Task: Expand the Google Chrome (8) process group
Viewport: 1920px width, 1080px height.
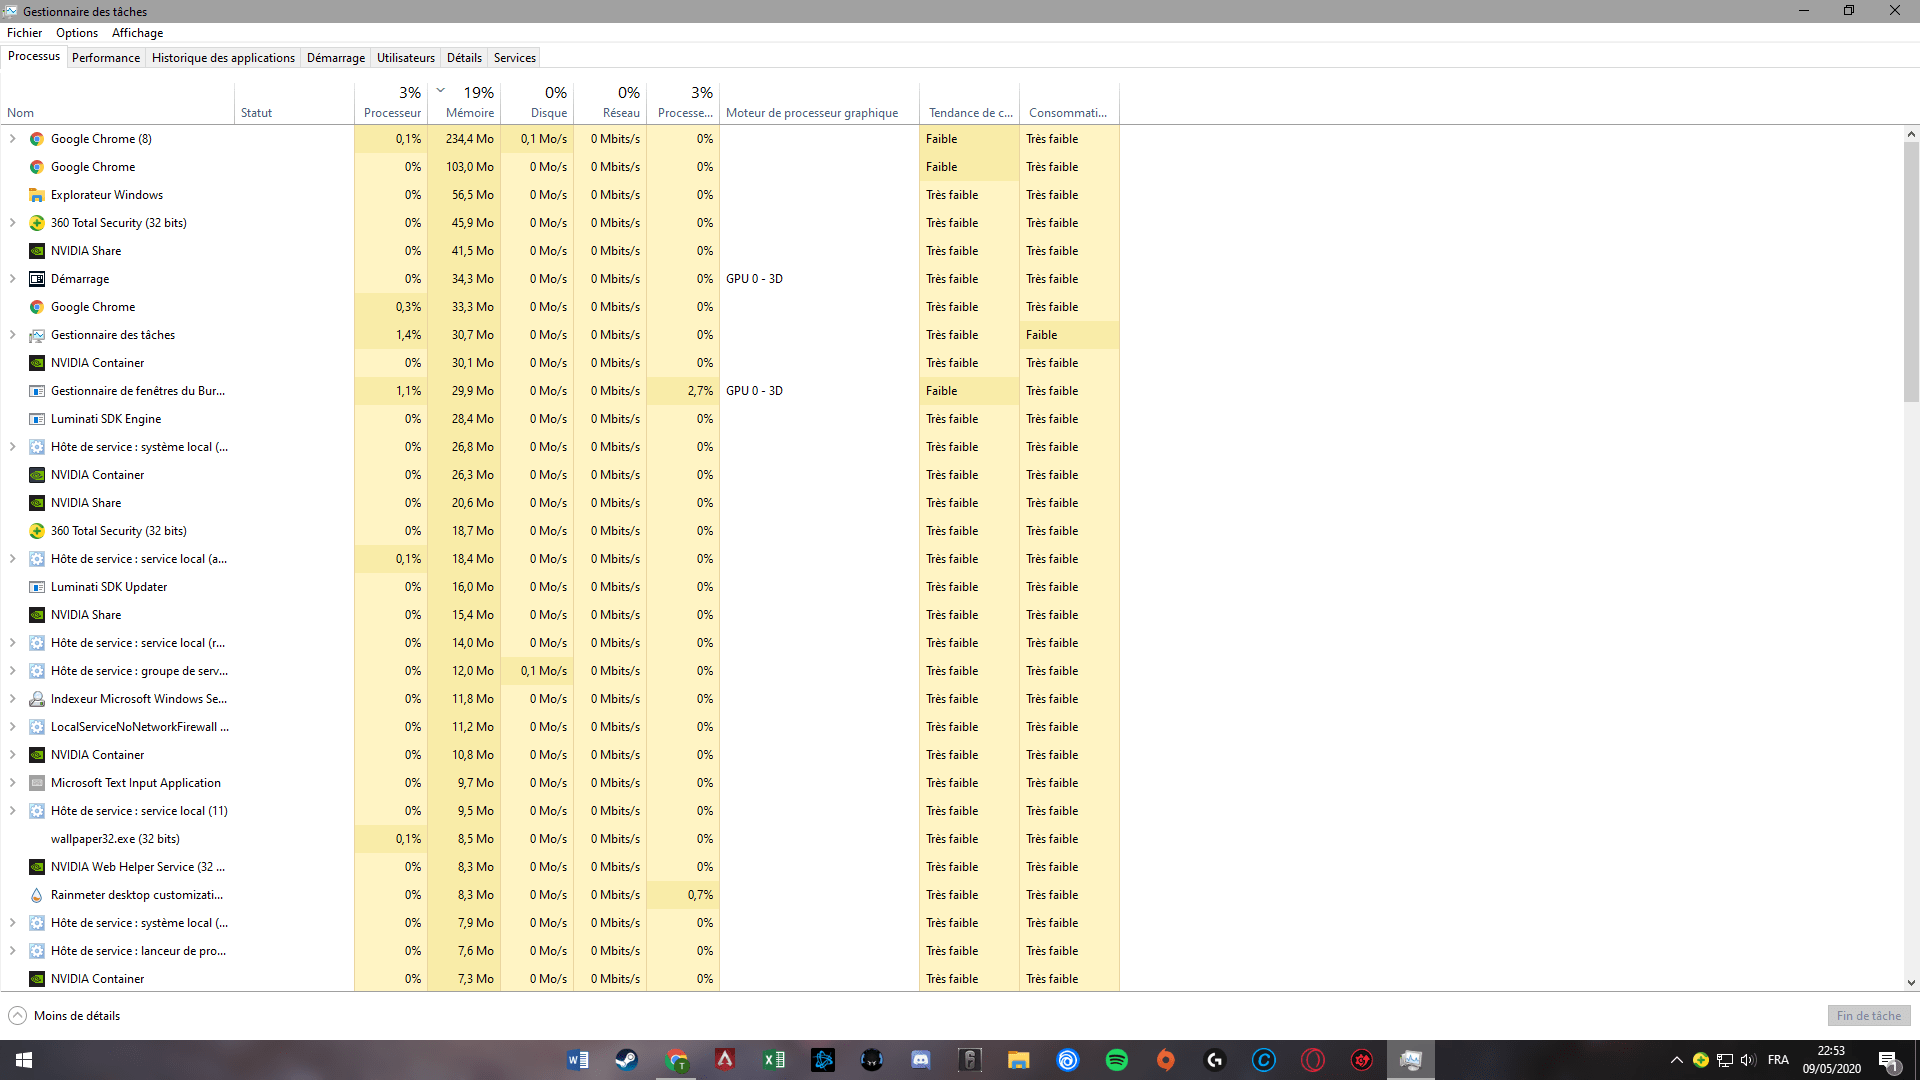Action: (13, 139)
